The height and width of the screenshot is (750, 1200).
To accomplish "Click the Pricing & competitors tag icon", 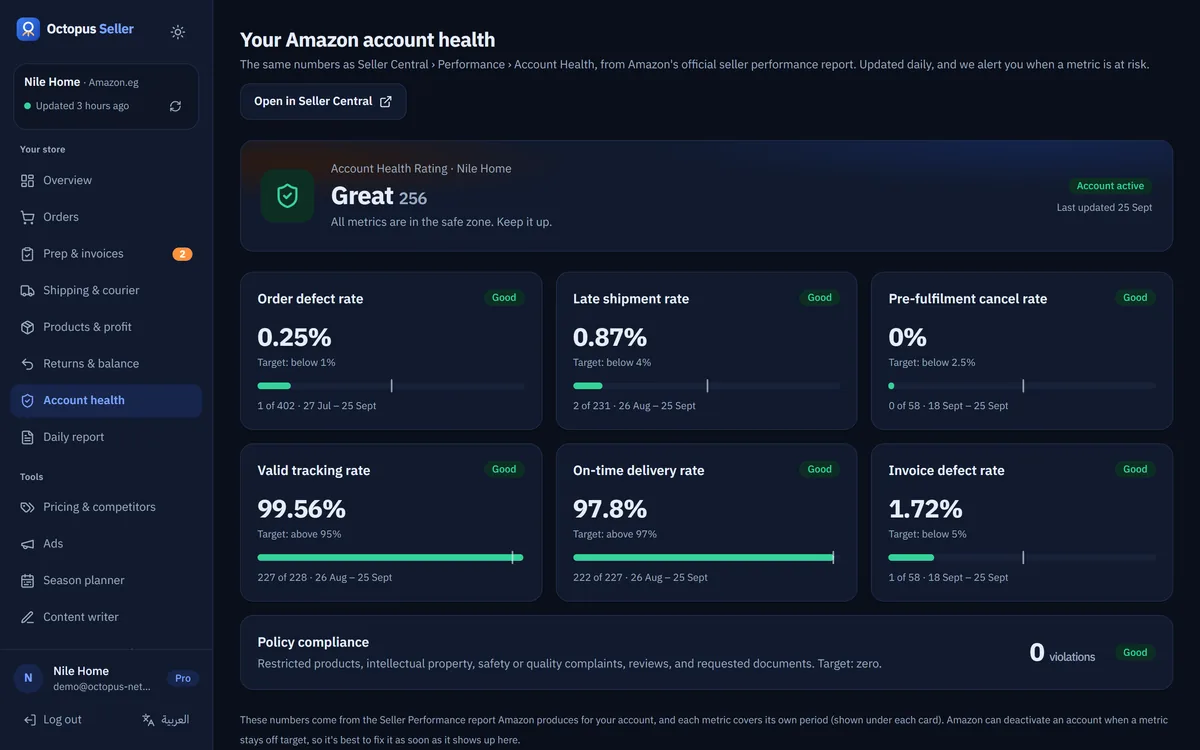I will 27,507.
